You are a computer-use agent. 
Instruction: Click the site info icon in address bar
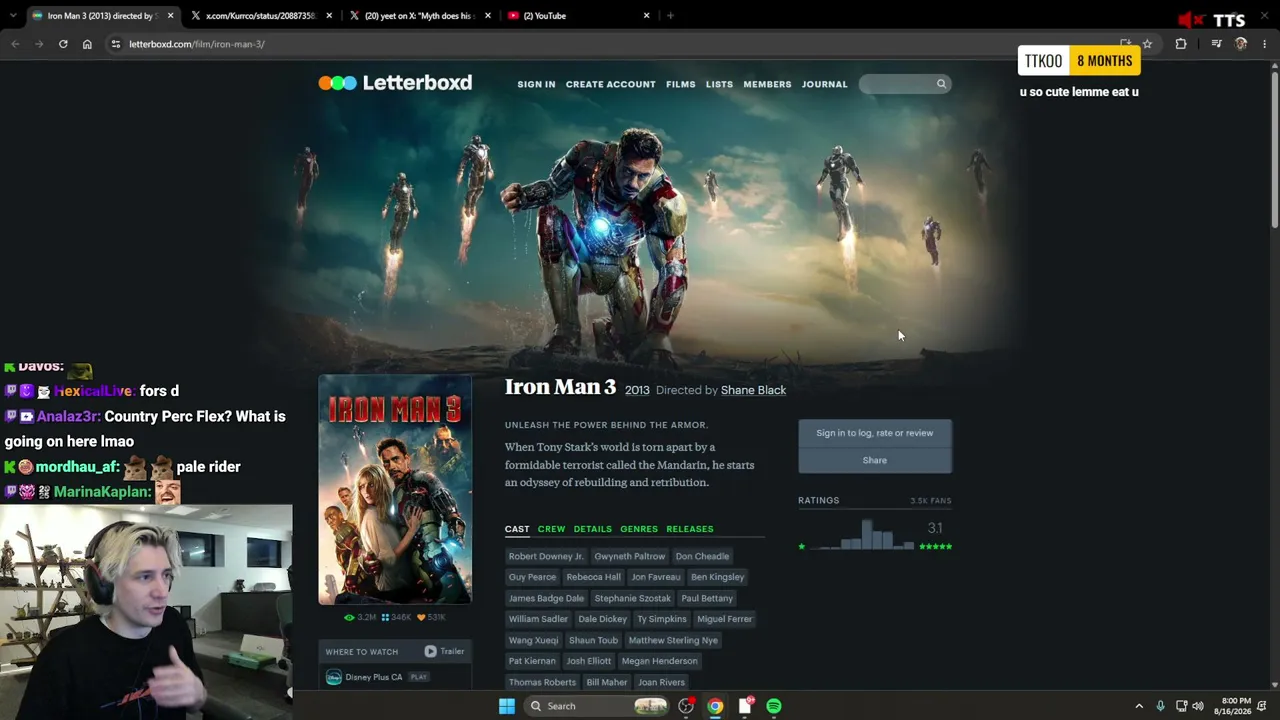coord(116,44)
